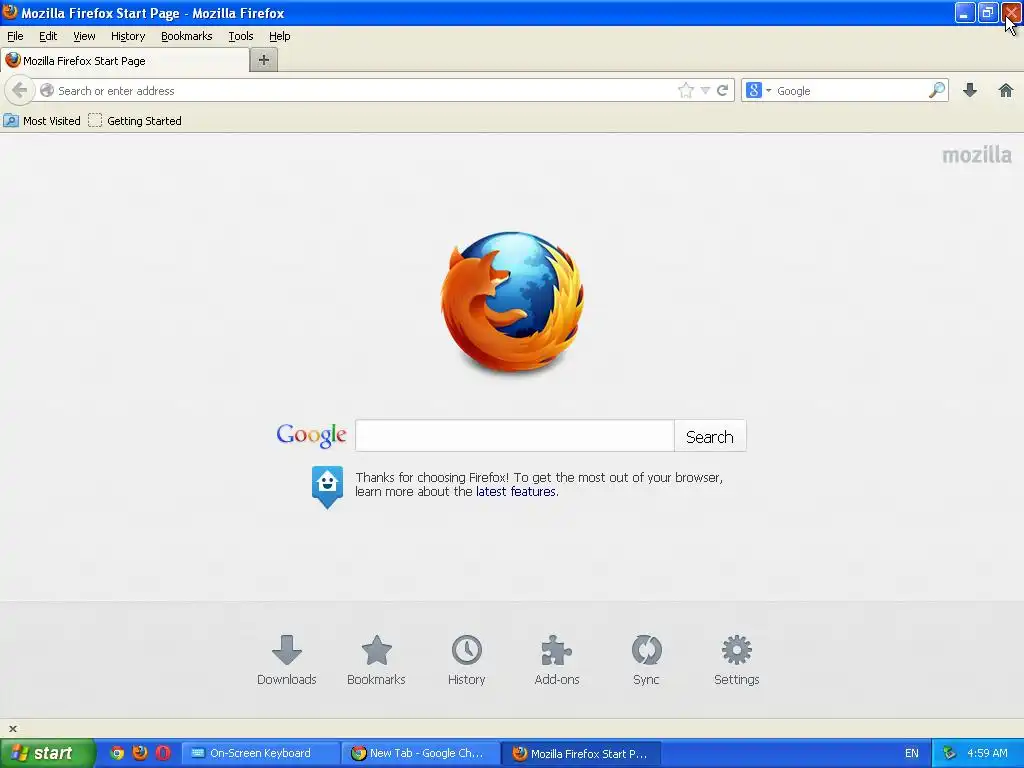1024x768 pixels.
Task: Open the History menu
Action: 128,36
